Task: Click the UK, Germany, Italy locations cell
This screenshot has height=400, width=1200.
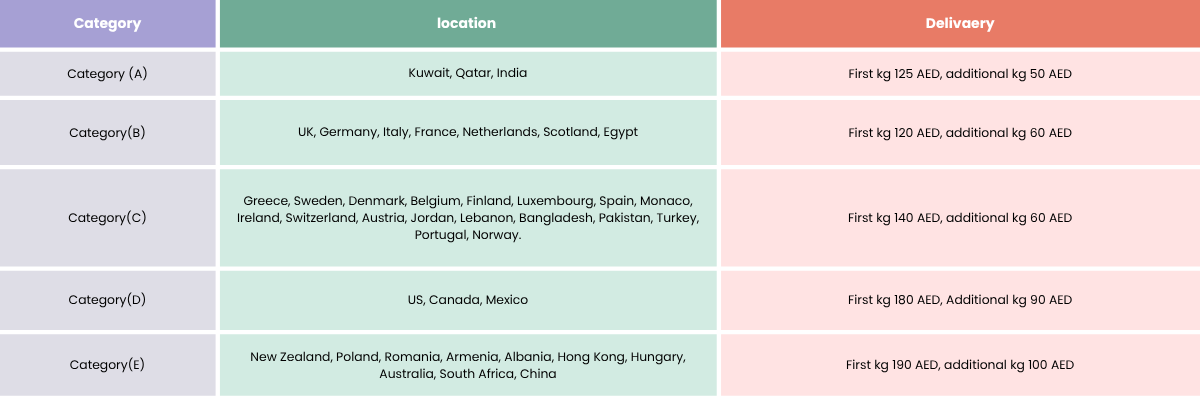Action: pyautogui.click(x=467, y=132)
